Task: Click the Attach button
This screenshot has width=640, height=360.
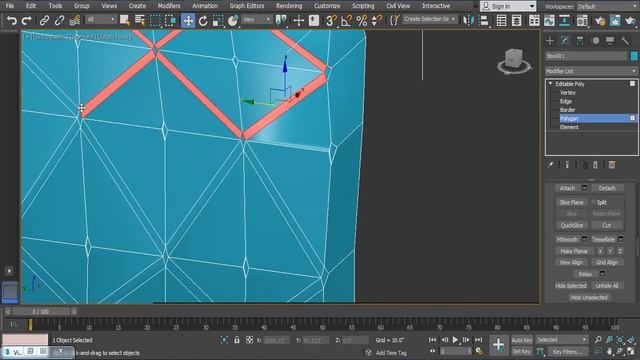Action: [567, 188]
